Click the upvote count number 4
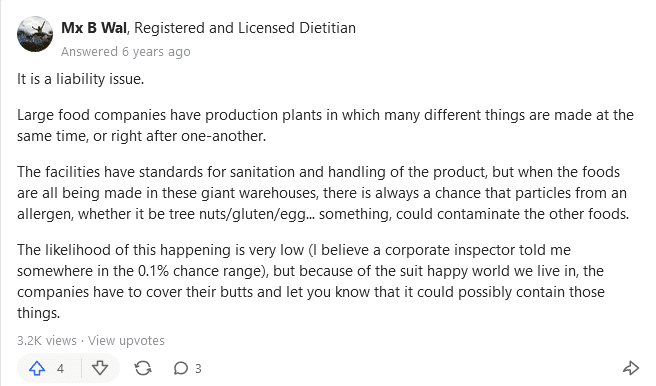 point(60,369)
